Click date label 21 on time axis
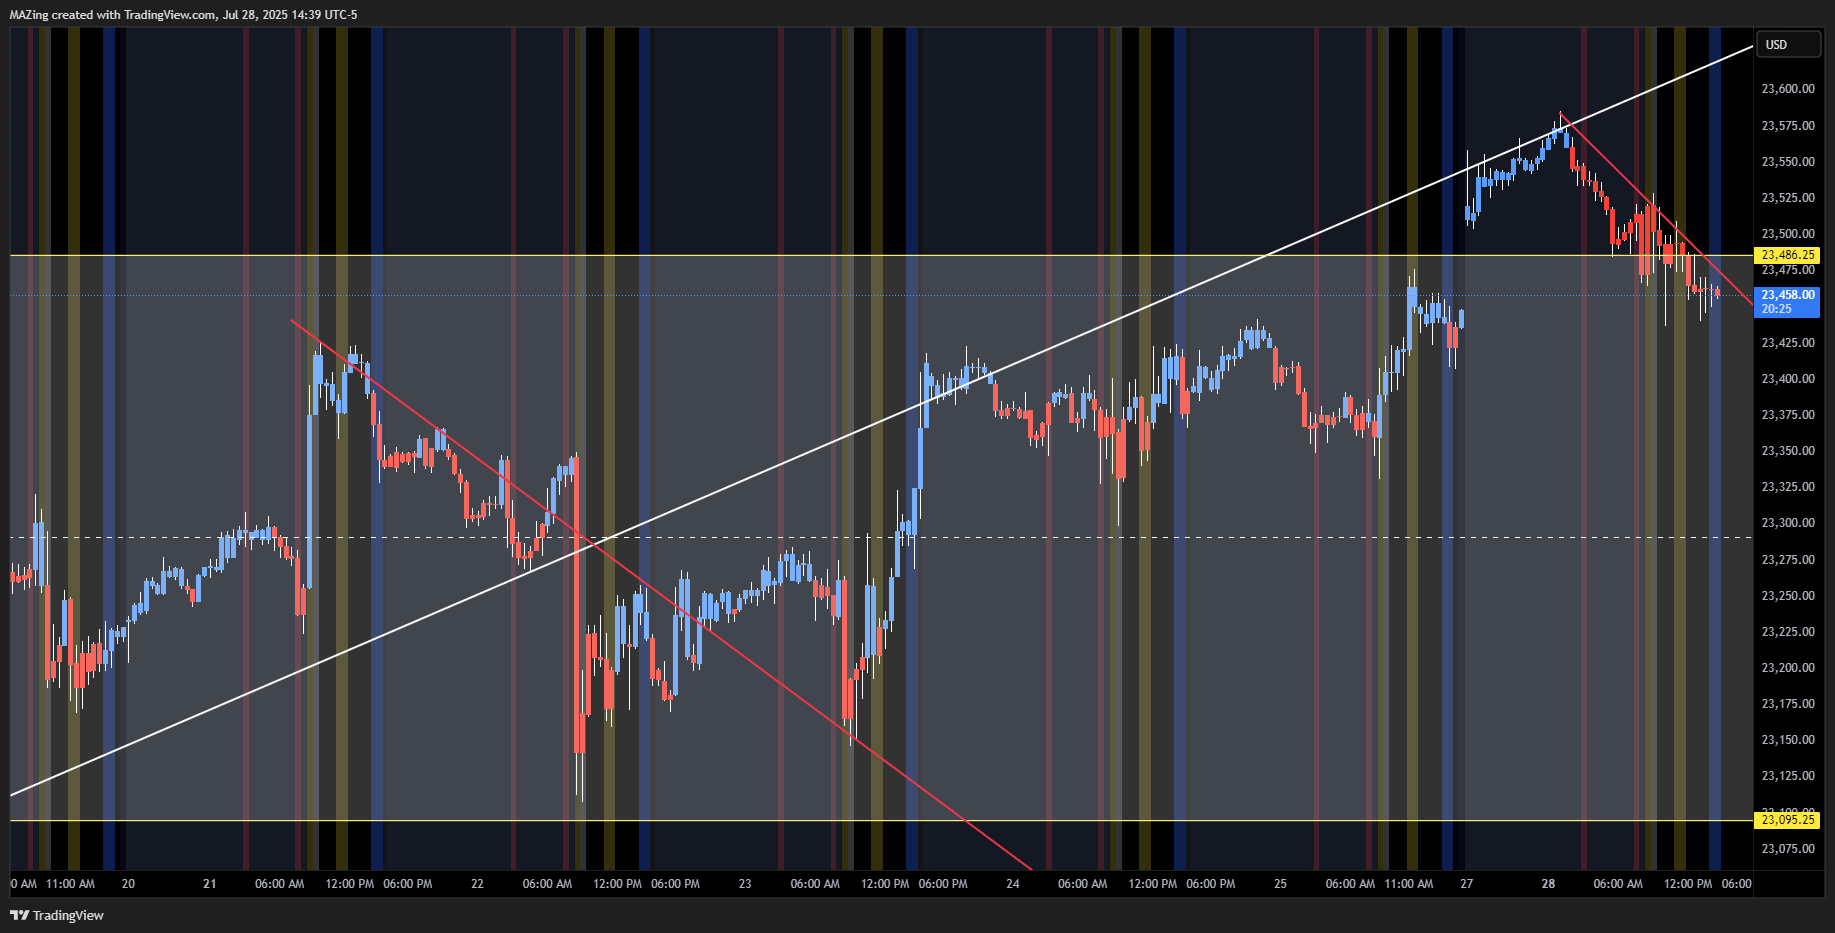 coord(209,884)
